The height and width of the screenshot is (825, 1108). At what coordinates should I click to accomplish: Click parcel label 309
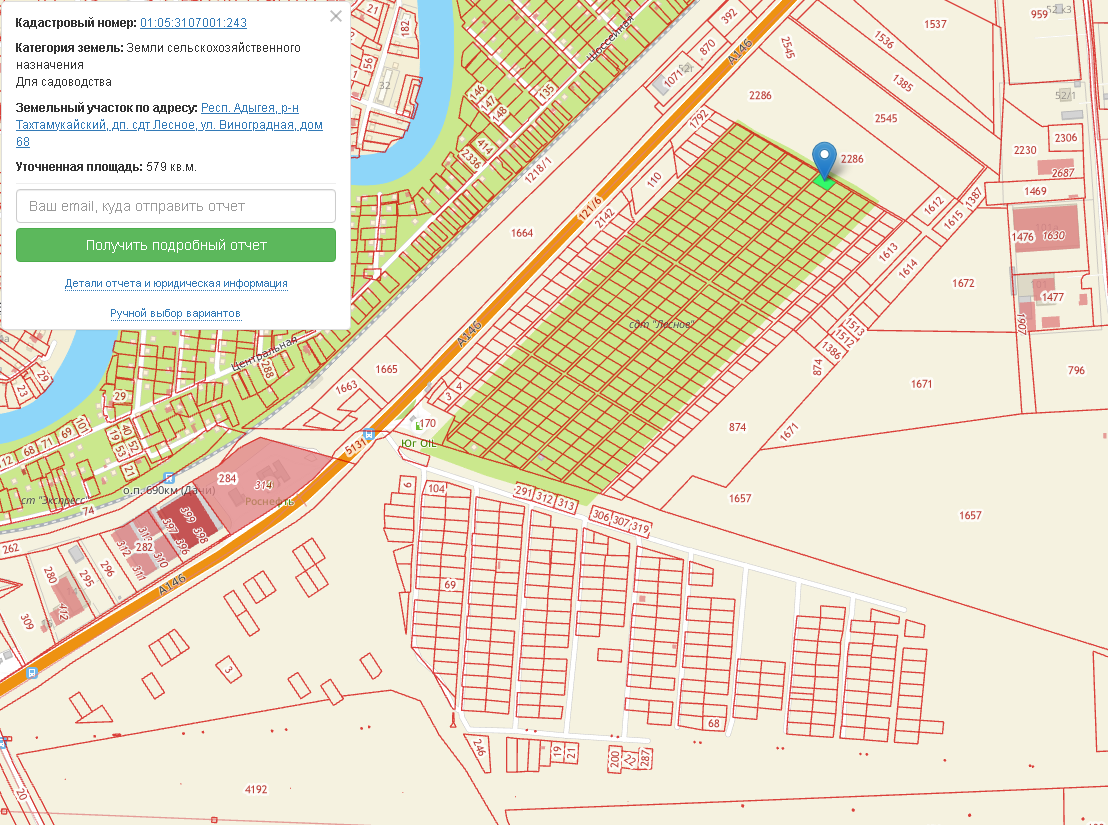click(27, 622)
